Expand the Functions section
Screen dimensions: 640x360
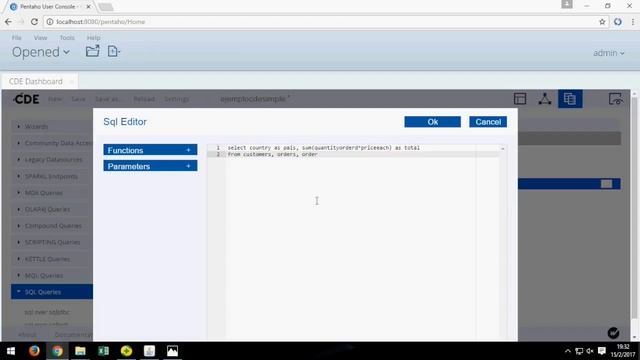[x=150, y=150]
